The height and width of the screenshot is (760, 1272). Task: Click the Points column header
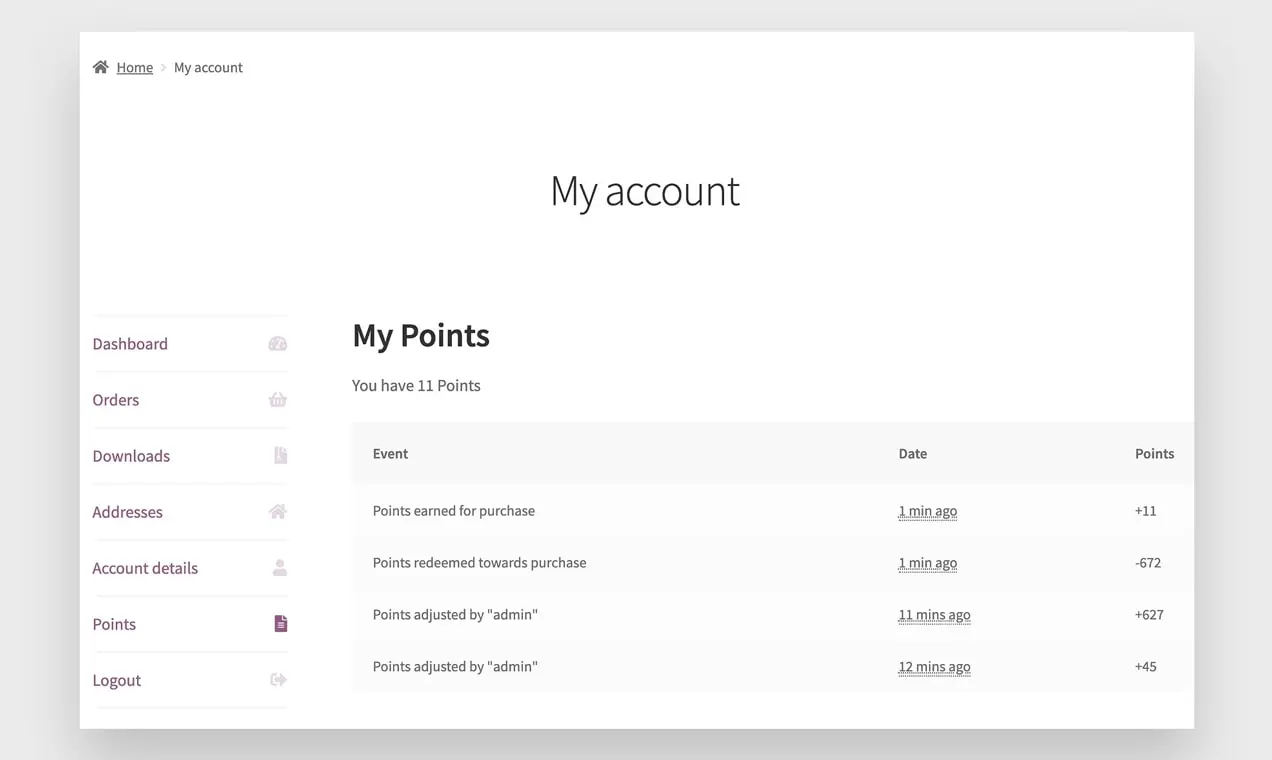pos(1154,454)
